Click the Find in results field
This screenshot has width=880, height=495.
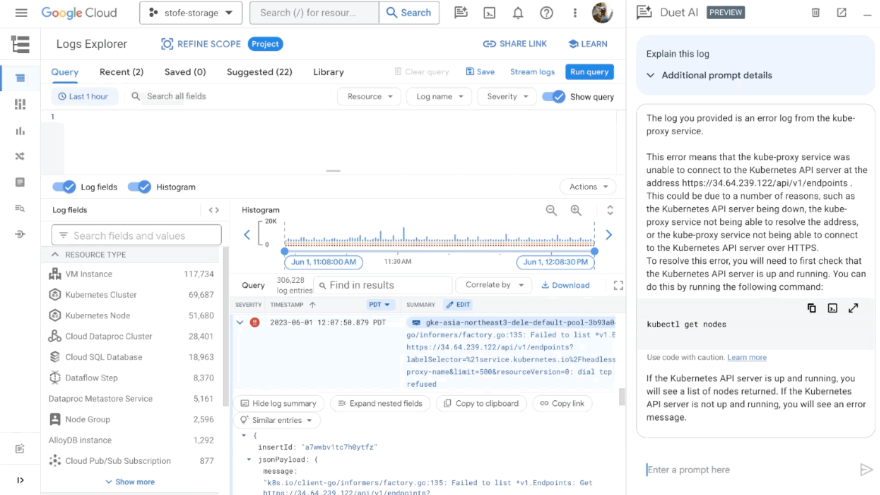tap(383, 285)
